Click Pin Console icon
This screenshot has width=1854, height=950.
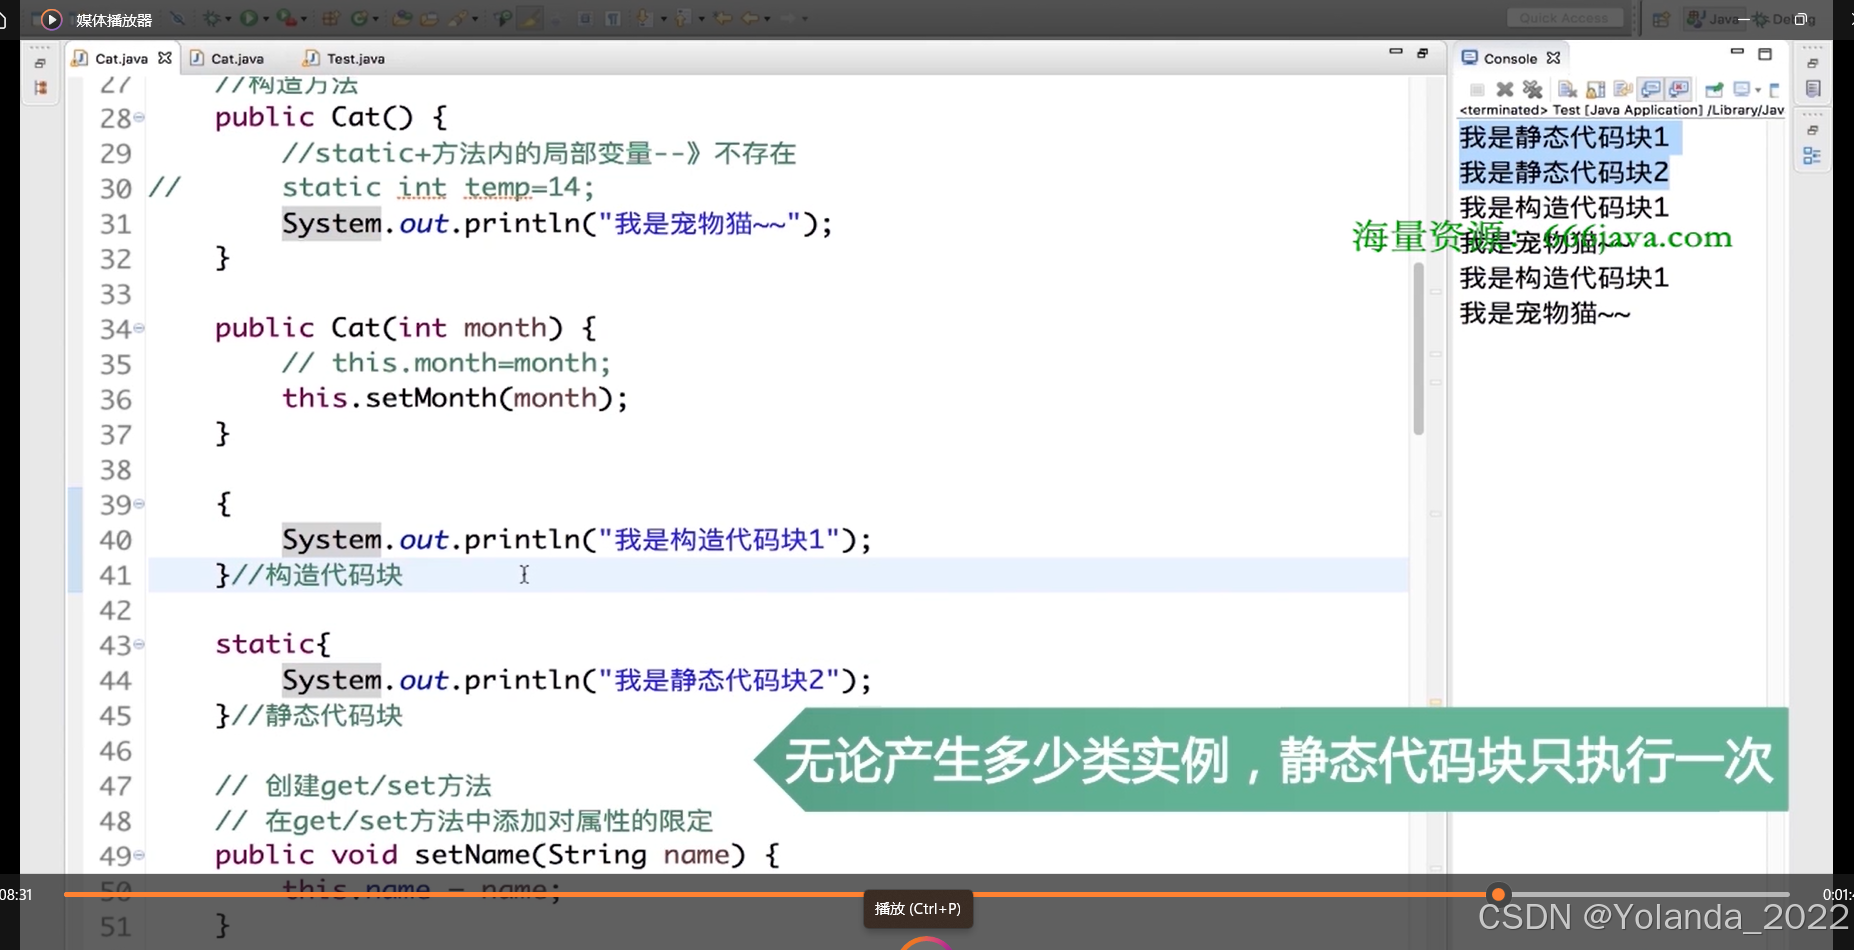1714,89
